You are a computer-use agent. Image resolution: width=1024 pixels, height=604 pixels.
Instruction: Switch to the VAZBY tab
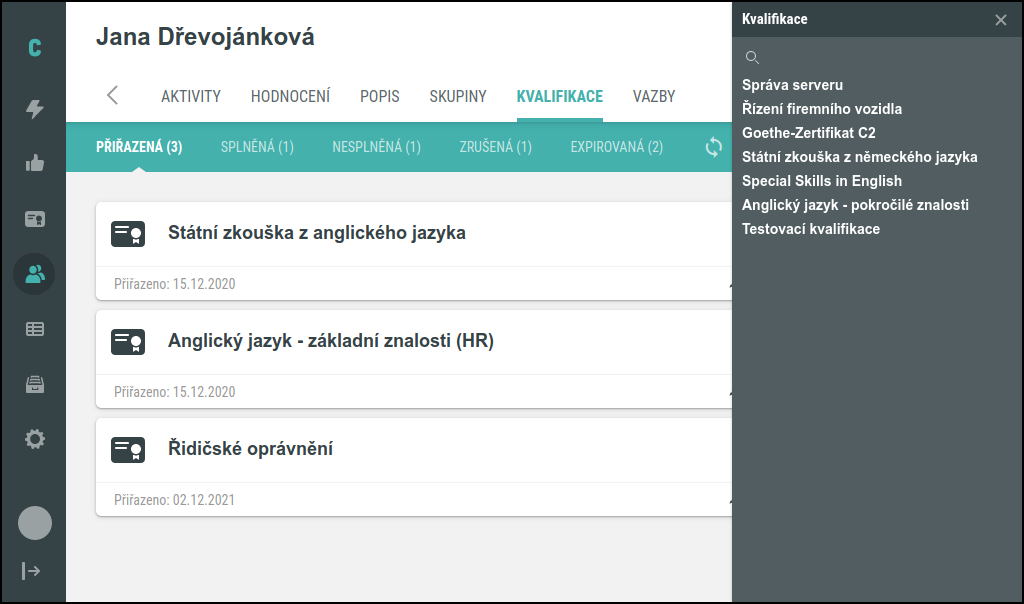tap(655, 96)
